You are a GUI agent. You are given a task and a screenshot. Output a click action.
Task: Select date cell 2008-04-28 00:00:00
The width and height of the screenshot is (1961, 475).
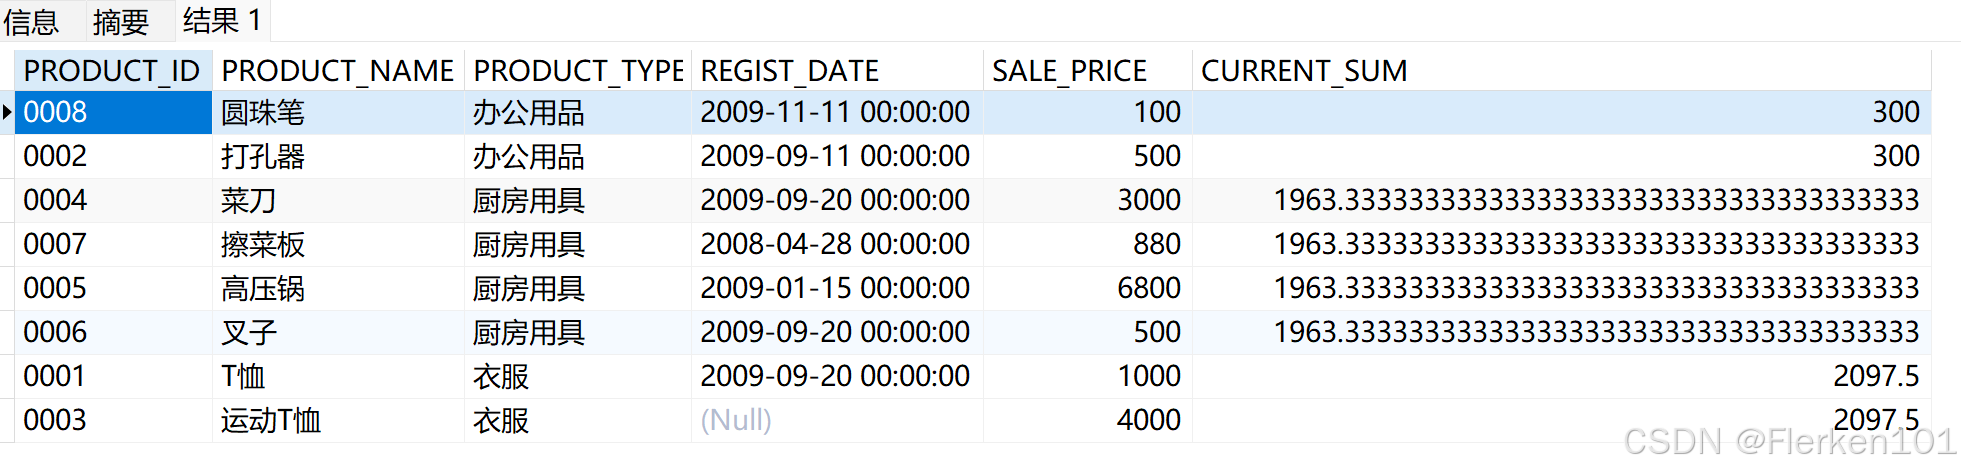point(834,244)
